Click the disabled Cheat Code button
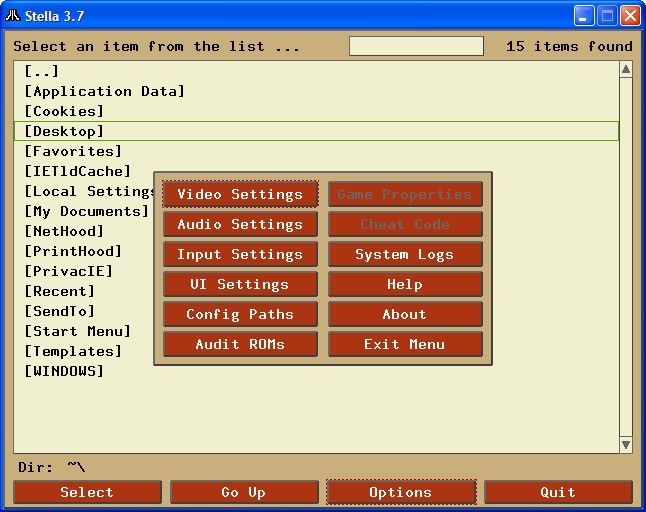The height and width of the screenshot is (512, 646). pyautogui.click(x=405, y=224)
